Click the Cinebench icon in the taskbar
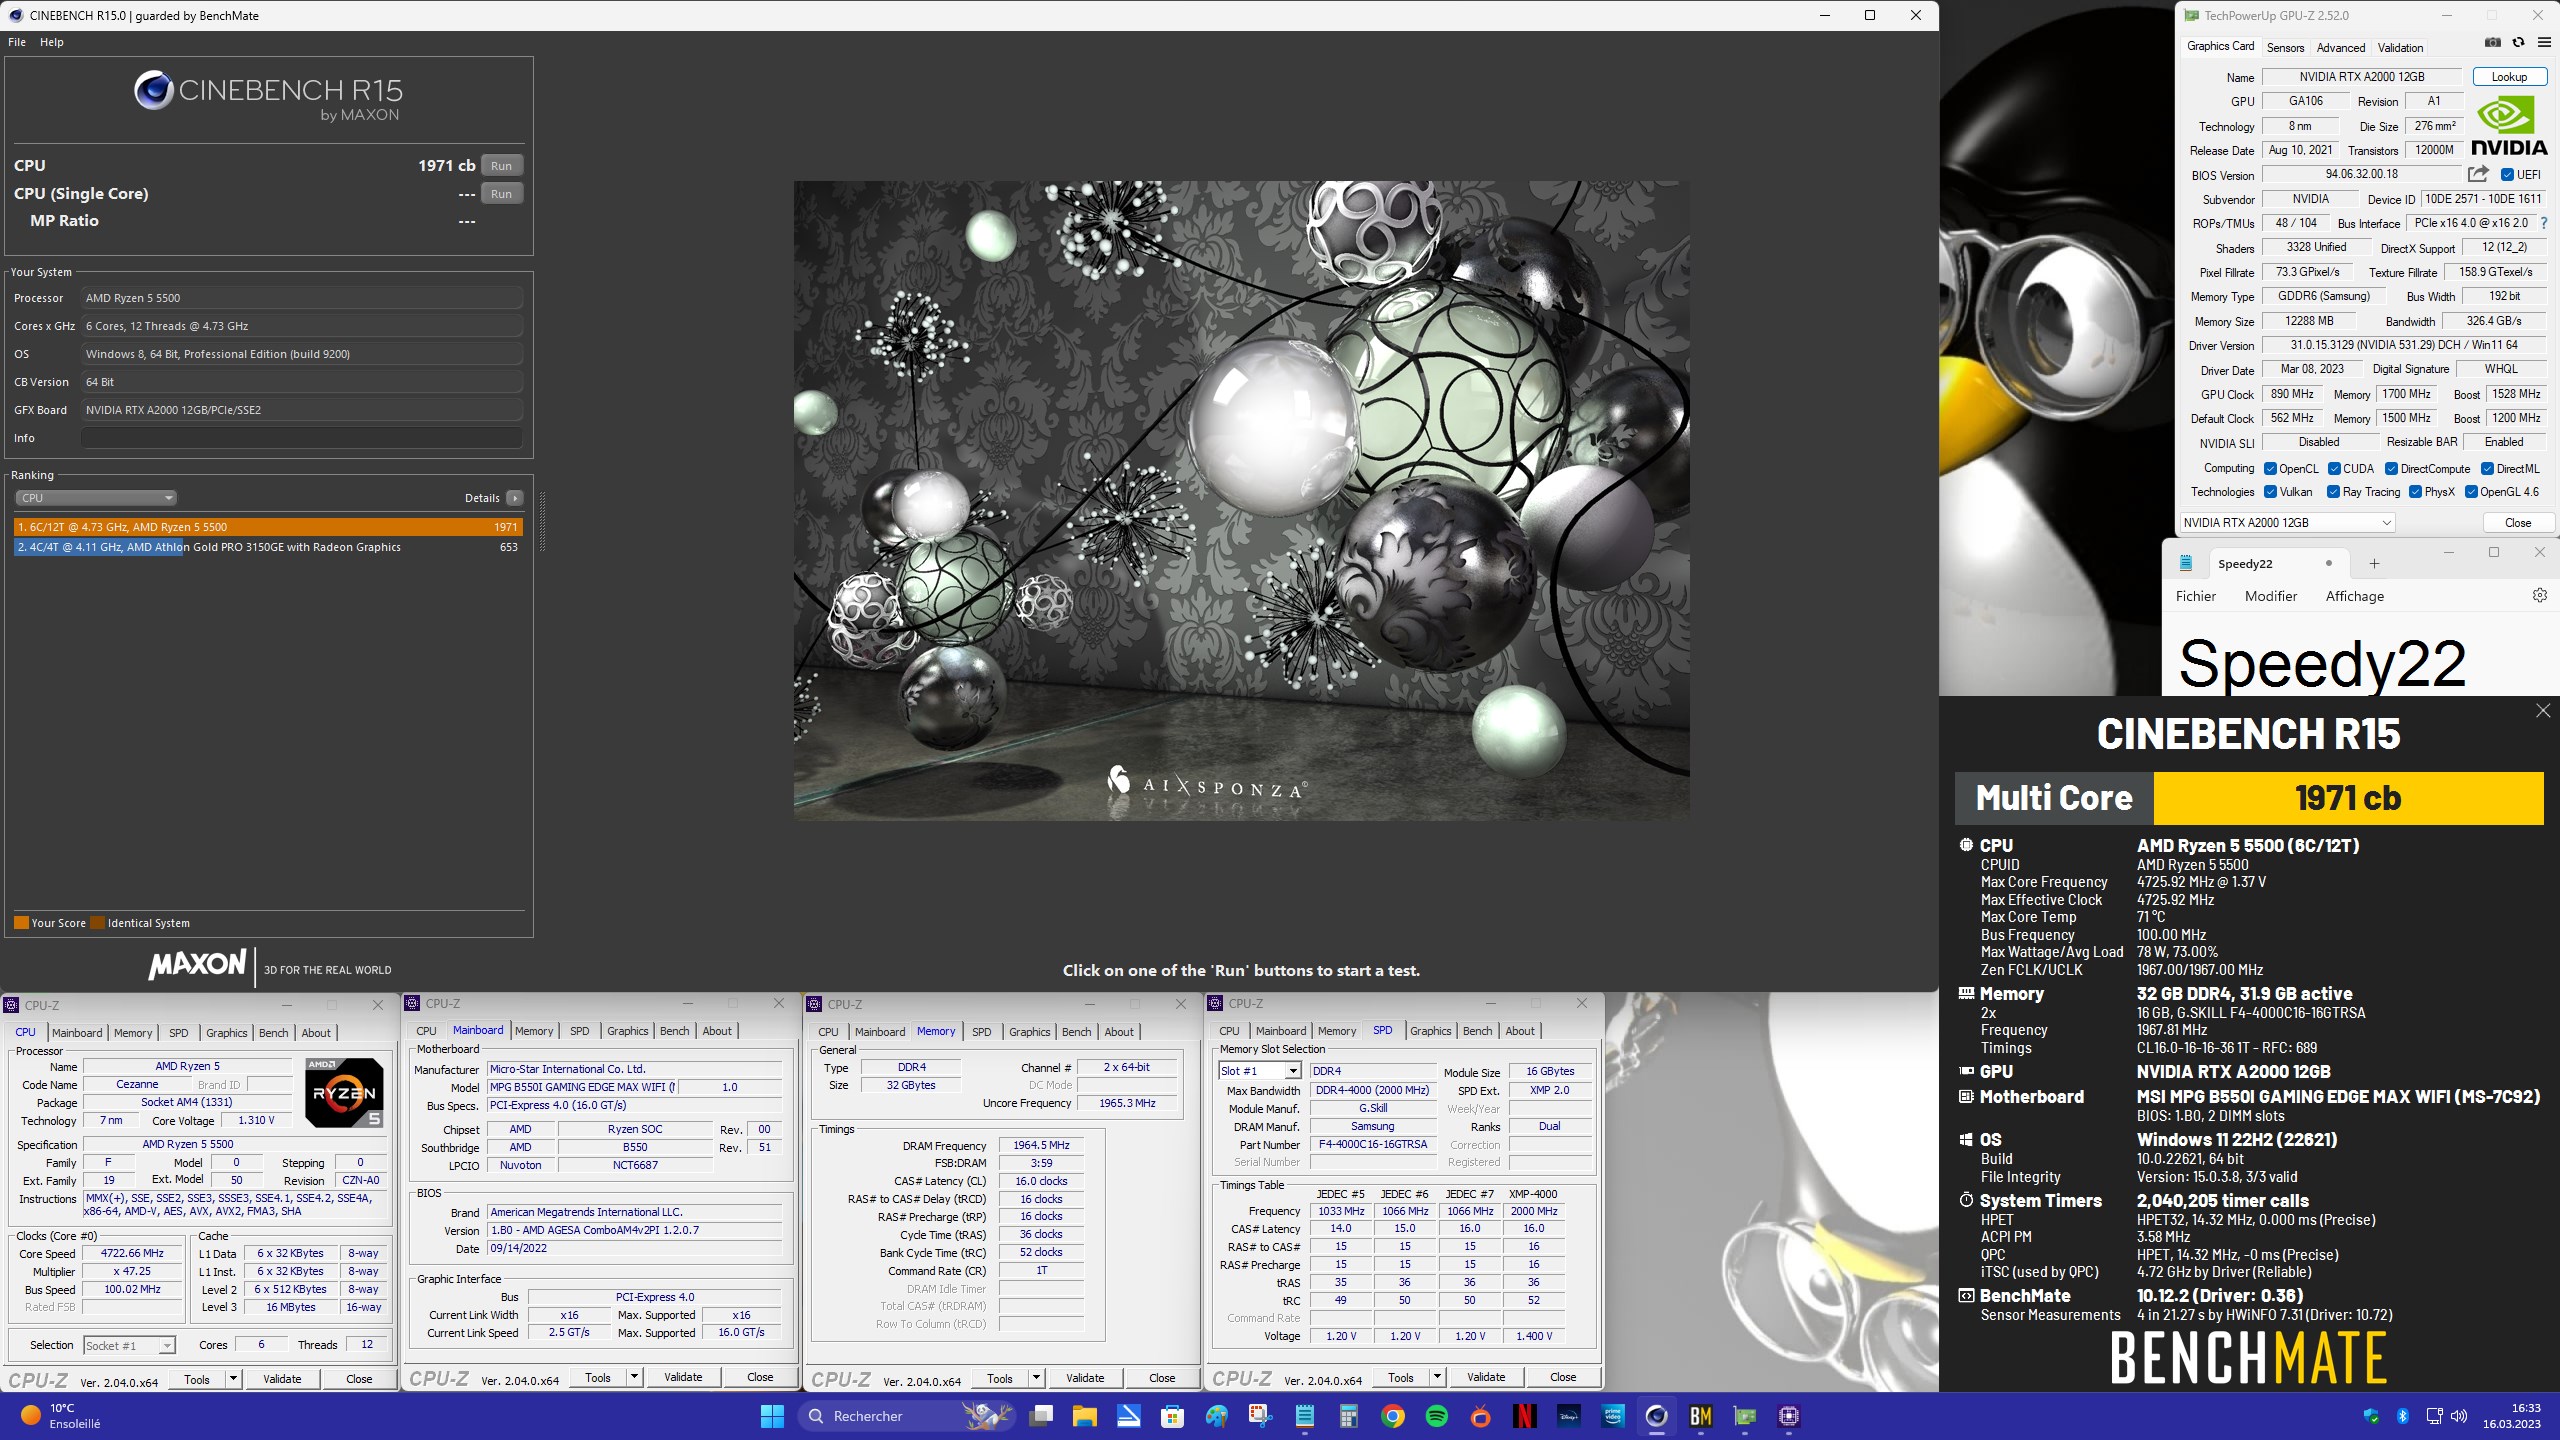The width and height of the screenshot is (2560, 1440). pos(1657,1416)
